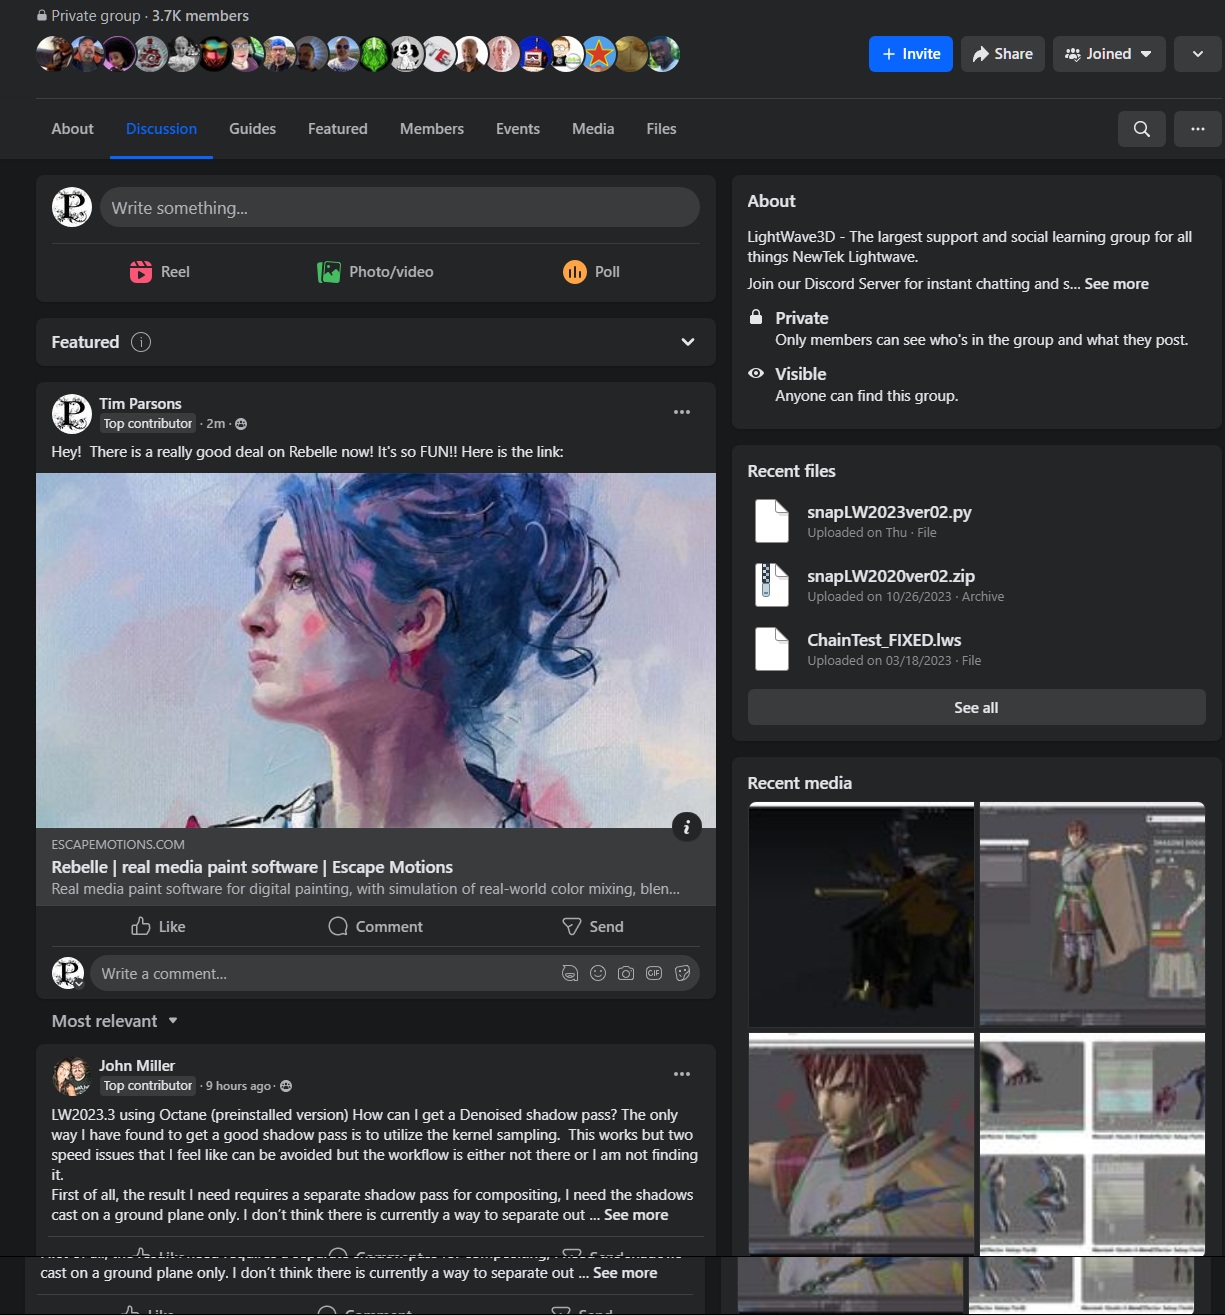Open ChainTest_FIXED.lws file icon
This screenshot has height=1315, width=1225.
[771, 649]
